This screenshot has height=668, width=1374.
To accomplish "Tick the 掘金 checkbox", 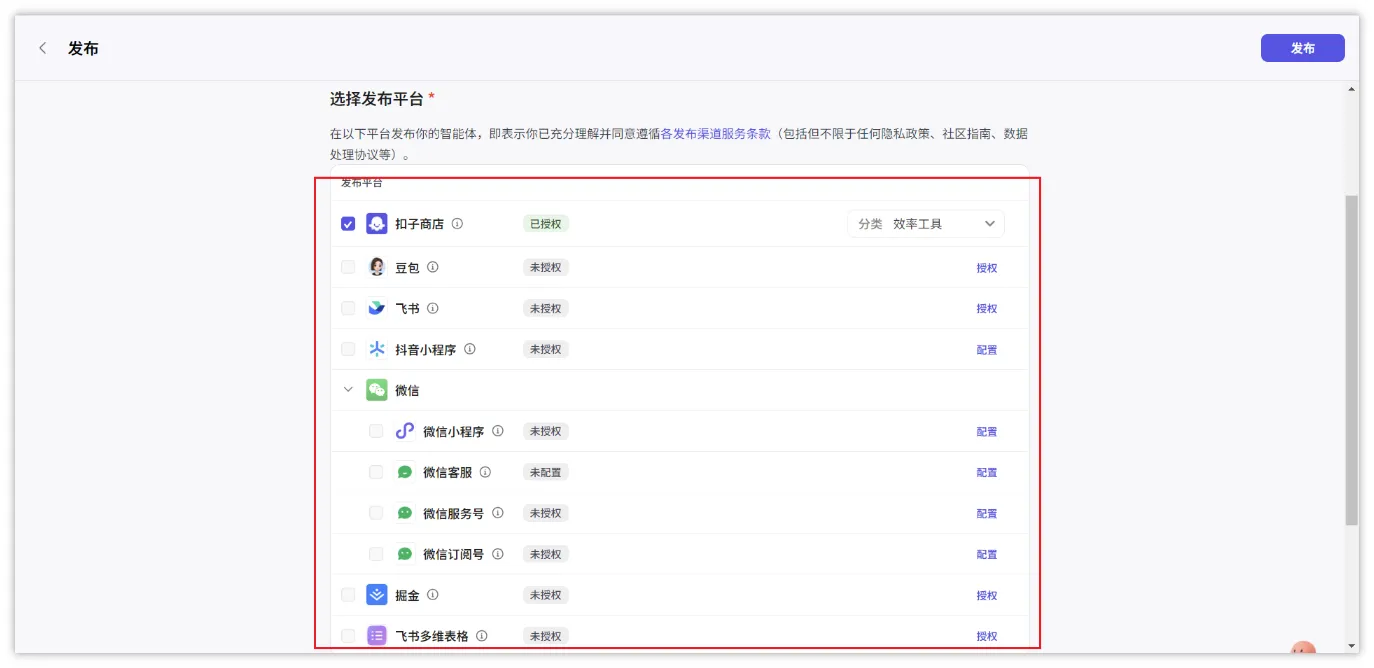I will click(348, 595).
